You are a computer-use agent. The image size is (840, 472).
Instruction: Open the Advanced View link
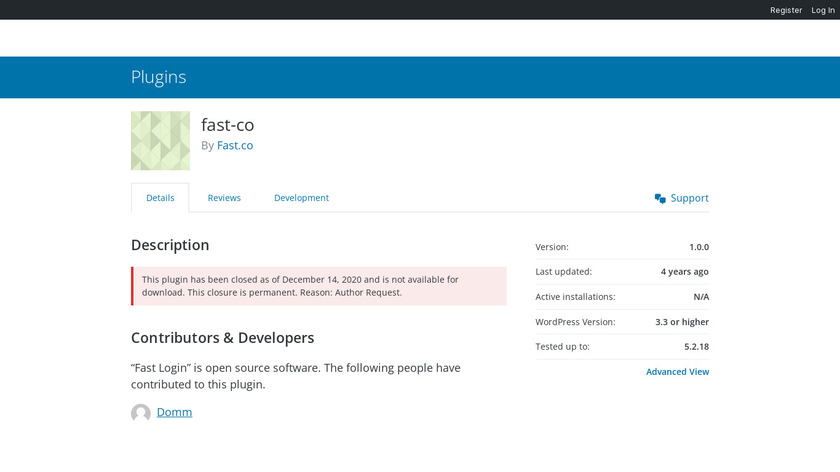point(677,372)
